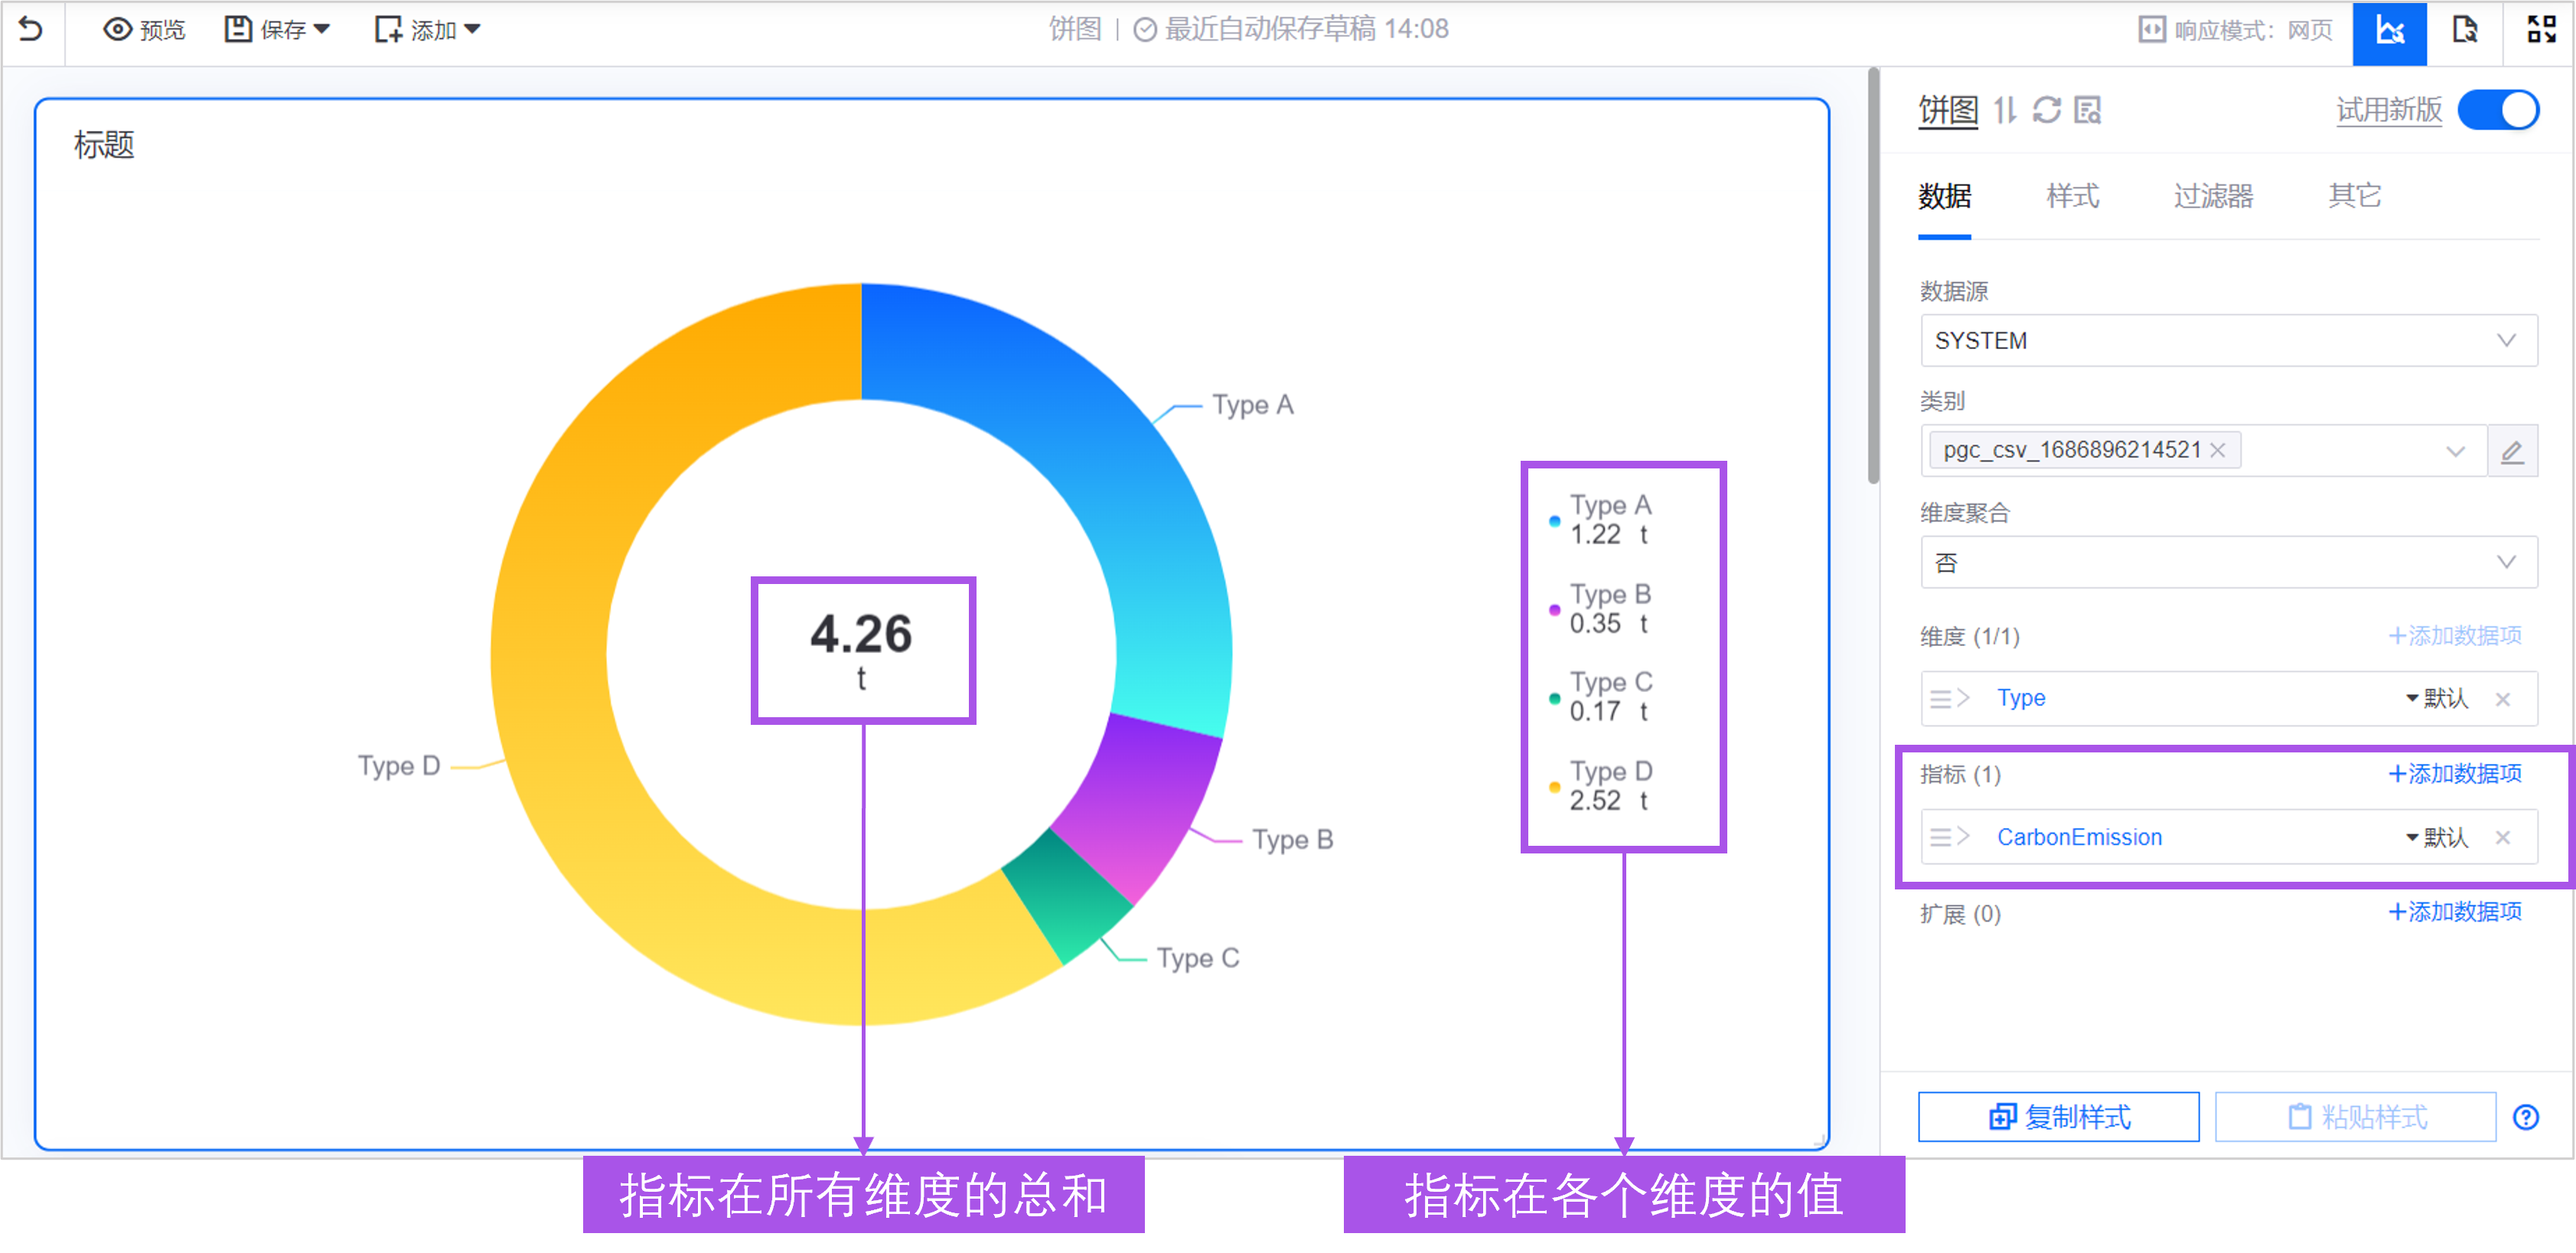Click 添加数据项 link in 扩展 section
This screenshot has height=1253, width=2576.
click(2454, 912)
